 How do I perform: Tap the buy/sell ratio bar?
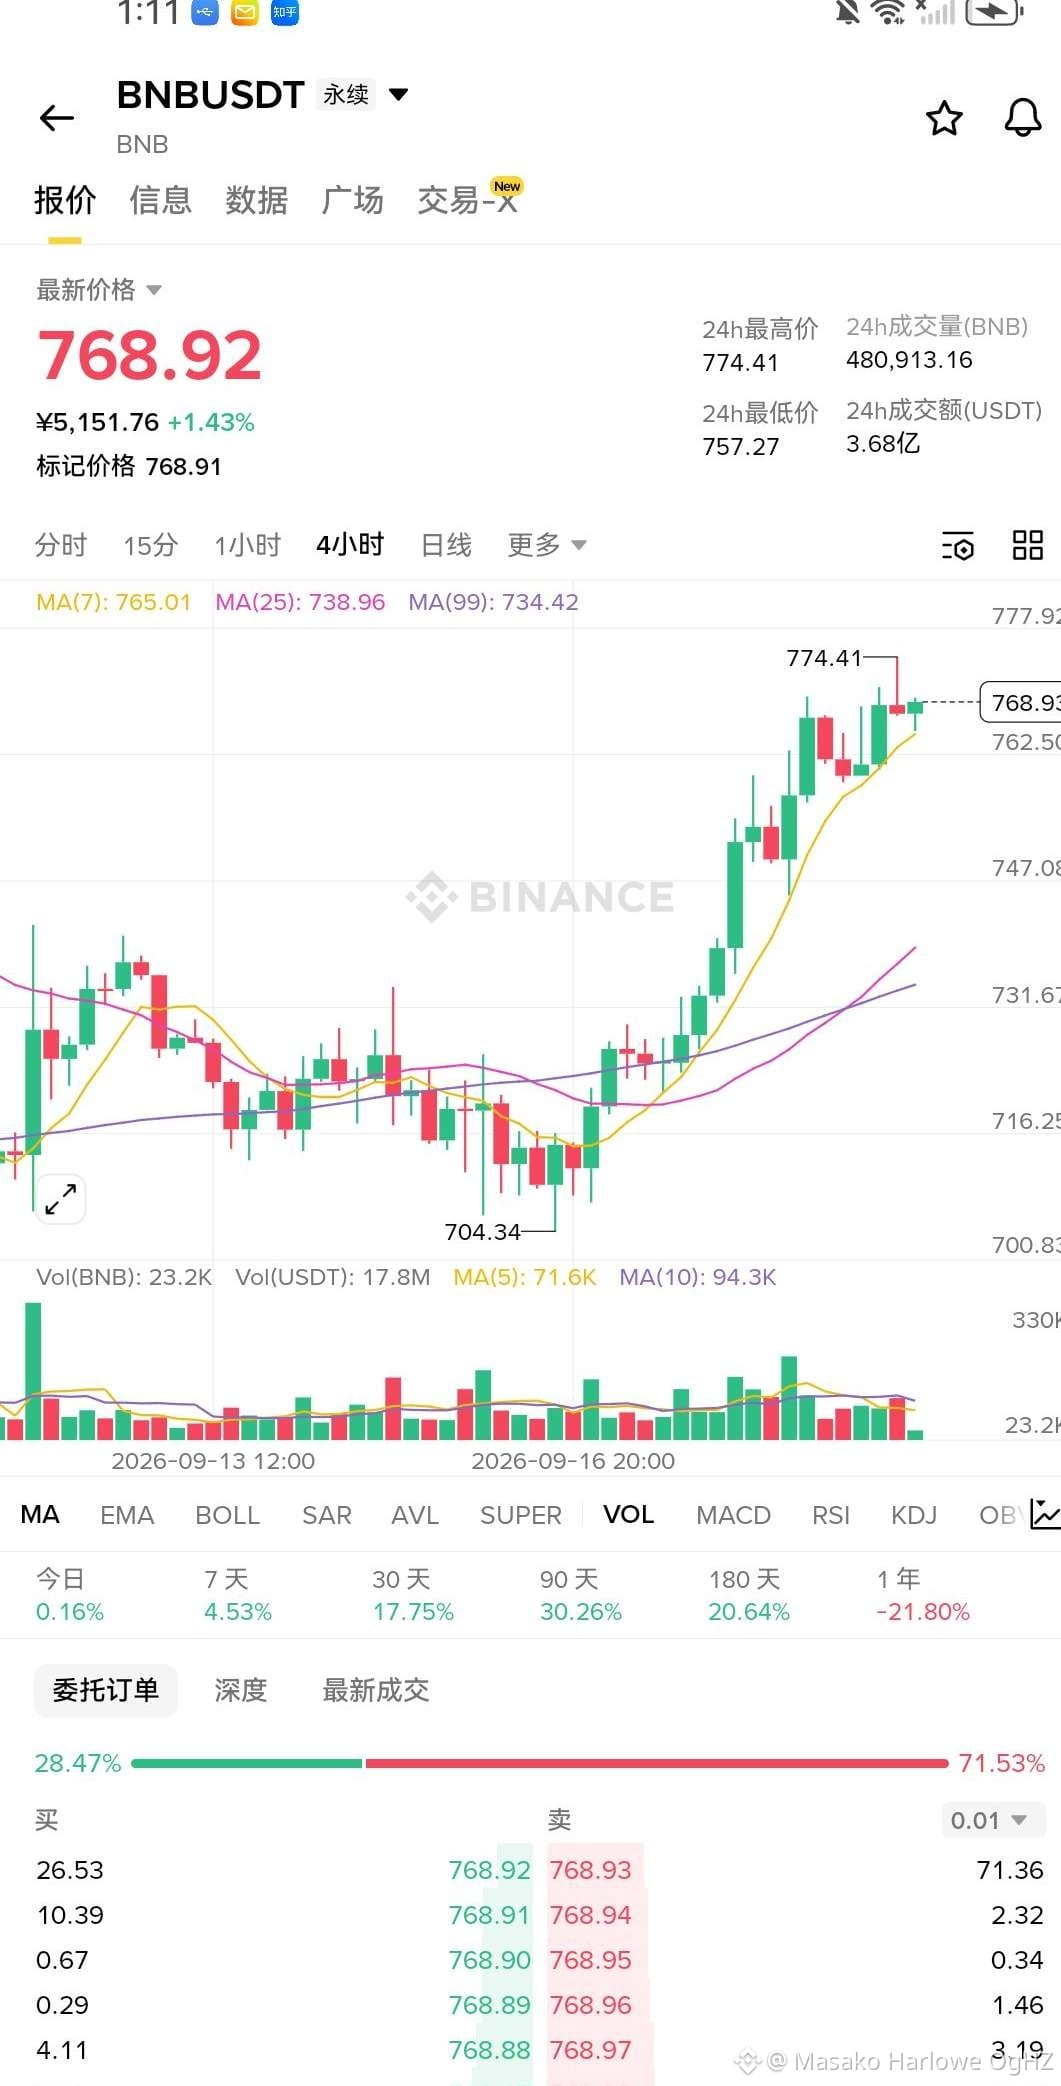tap(539, 1763)
